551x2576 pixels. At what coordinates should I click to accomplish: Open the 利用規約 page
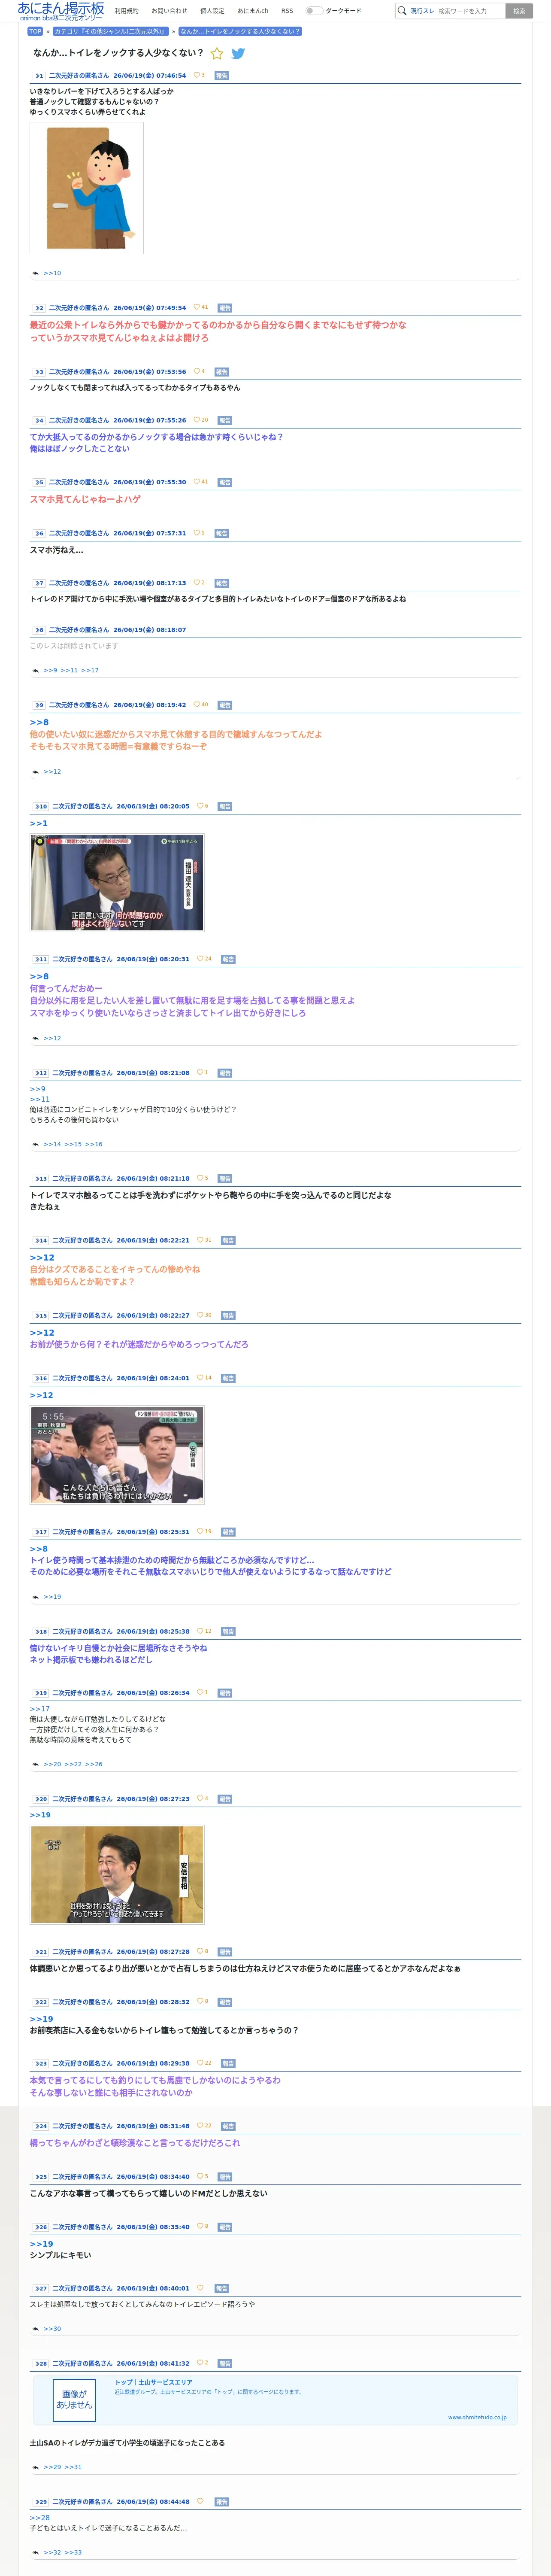coord(127,11)
